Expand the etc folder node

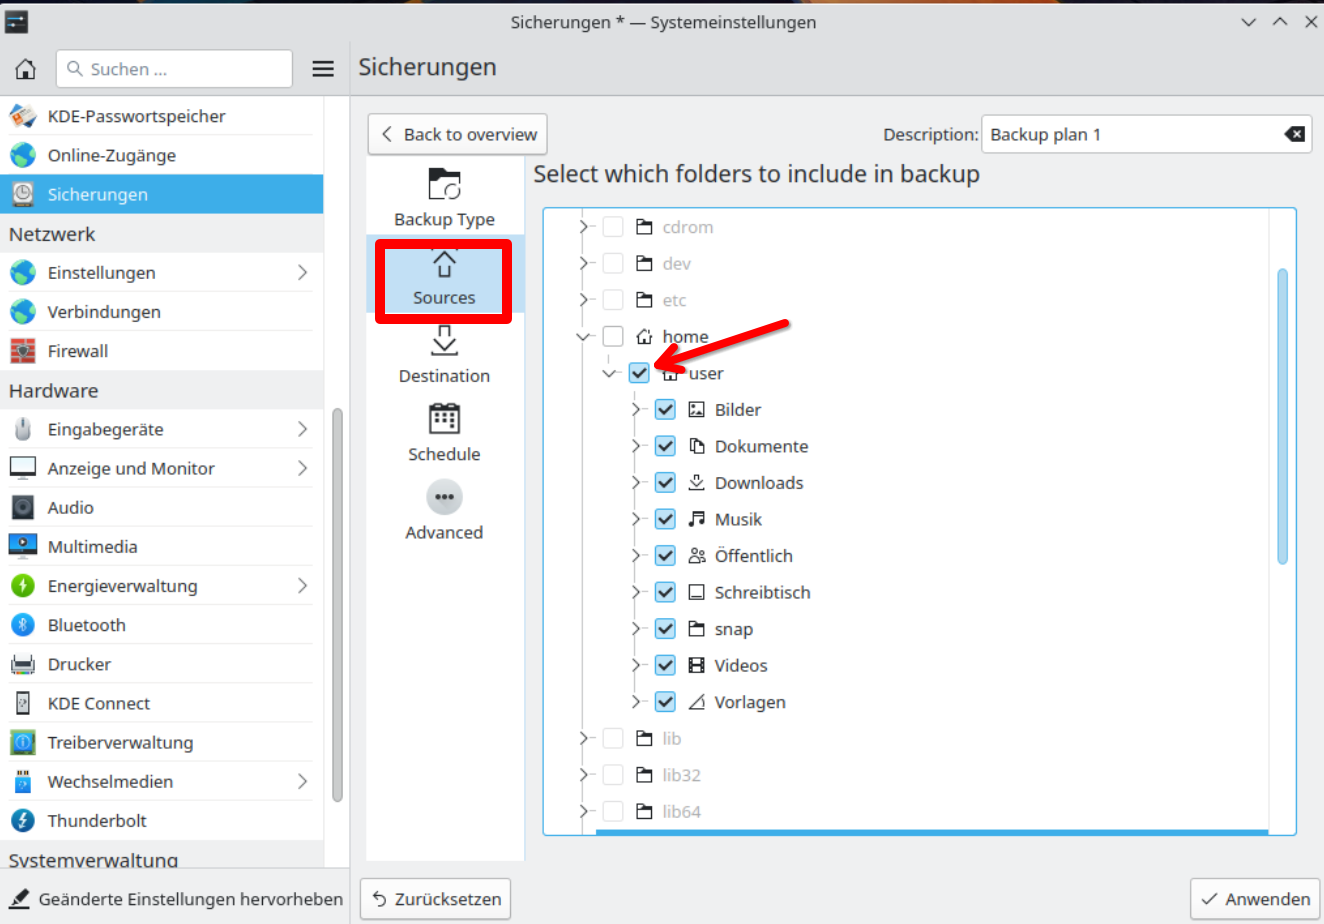(584, 300)
